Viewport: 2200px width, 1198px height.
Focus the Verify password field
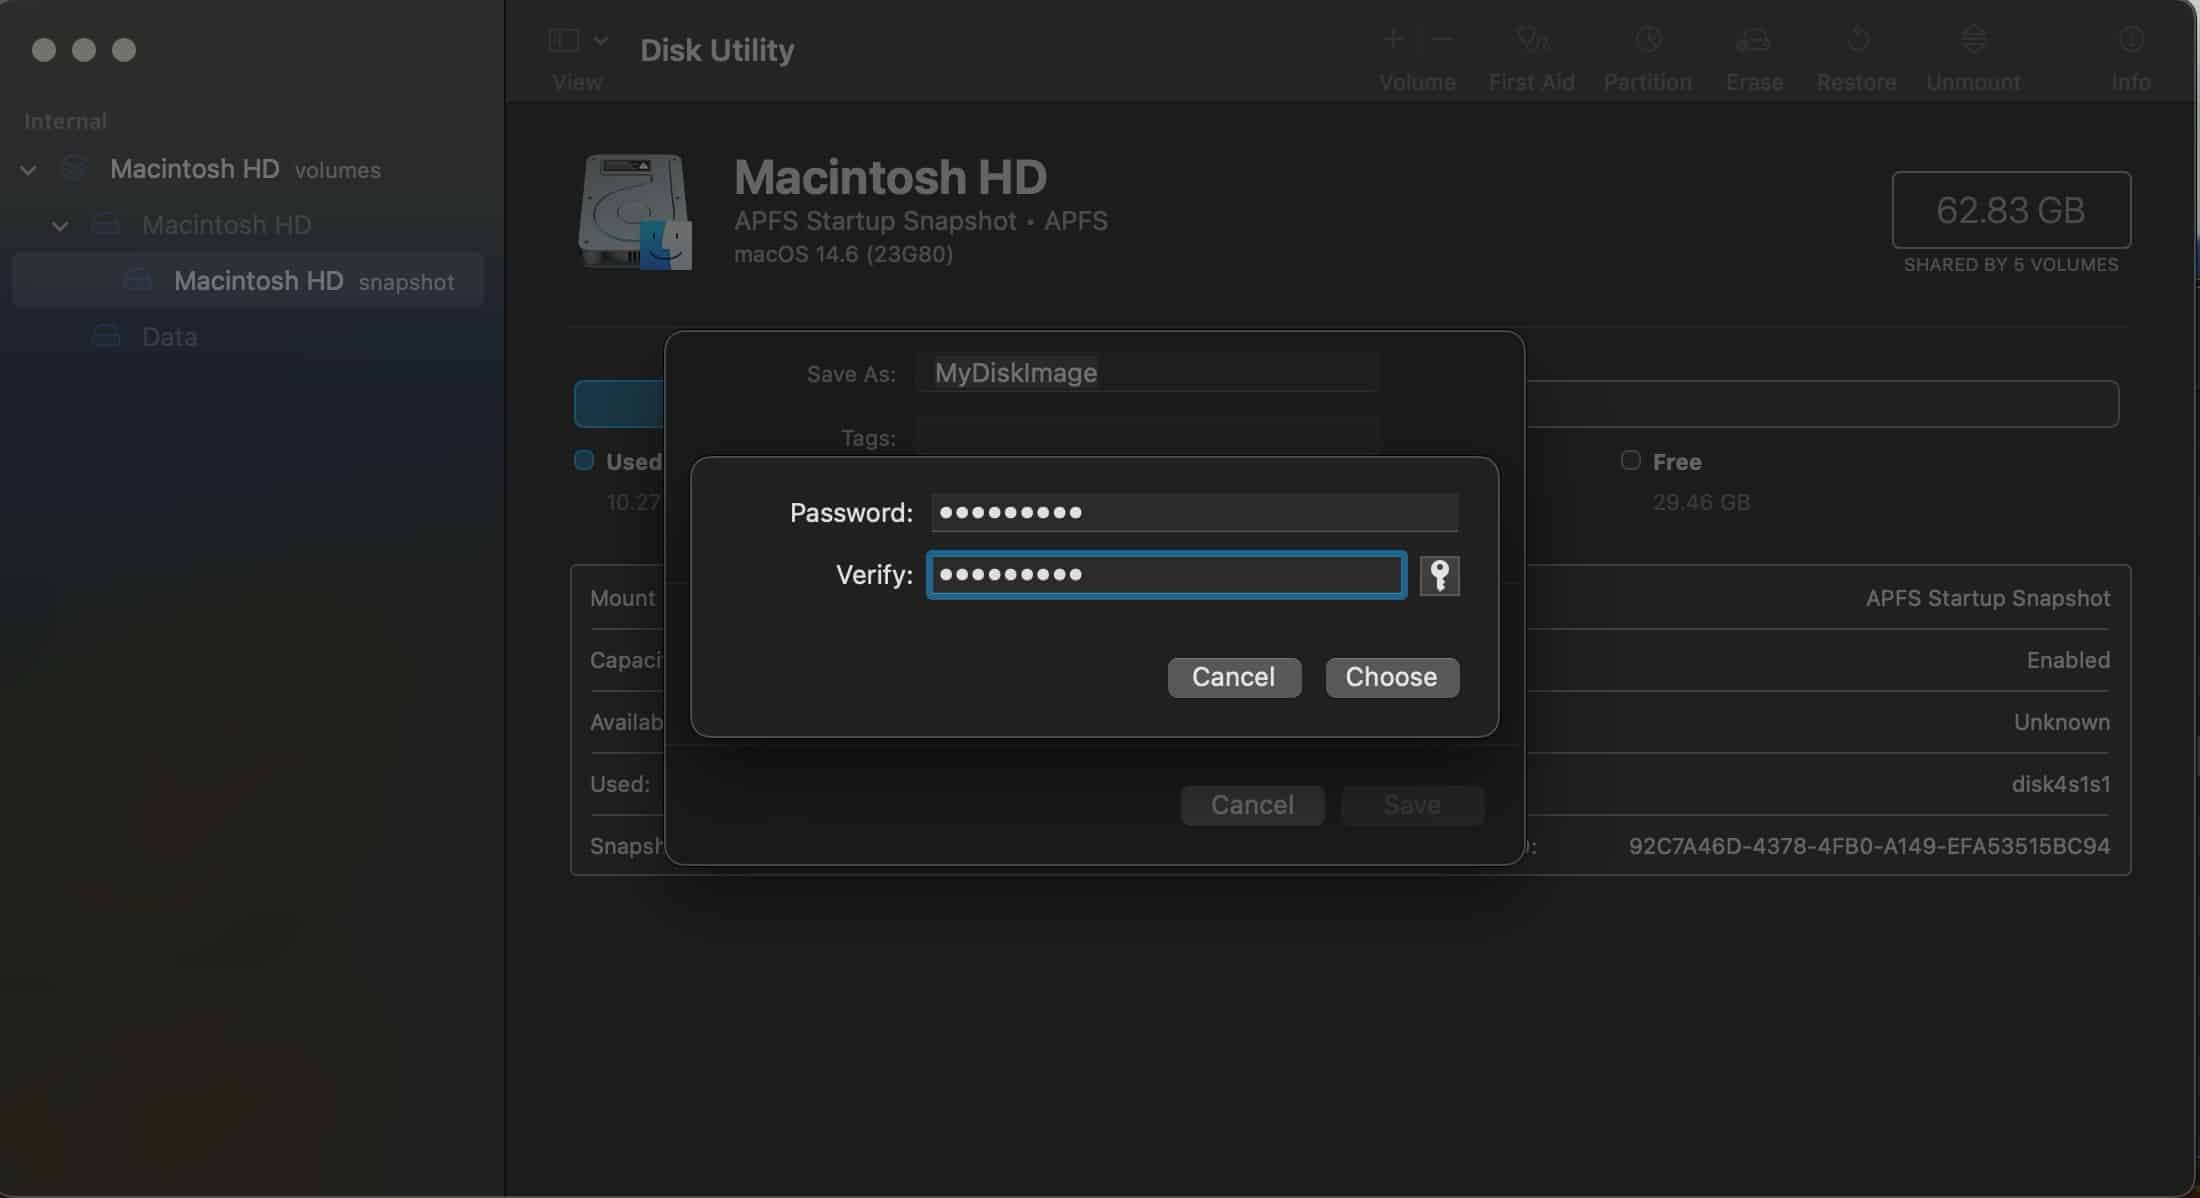1166,575
